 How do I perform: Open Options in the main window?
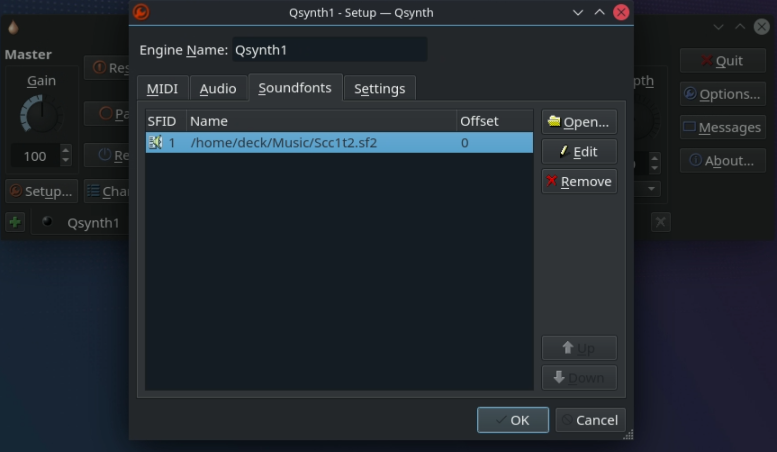(722, 94)
